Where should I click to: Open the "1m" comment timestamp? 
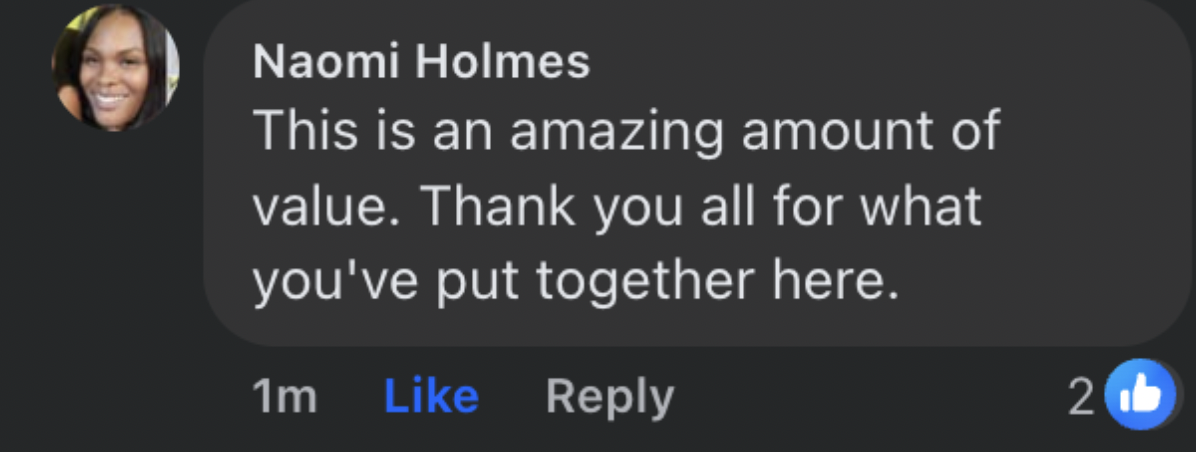[x=285, y=397]
